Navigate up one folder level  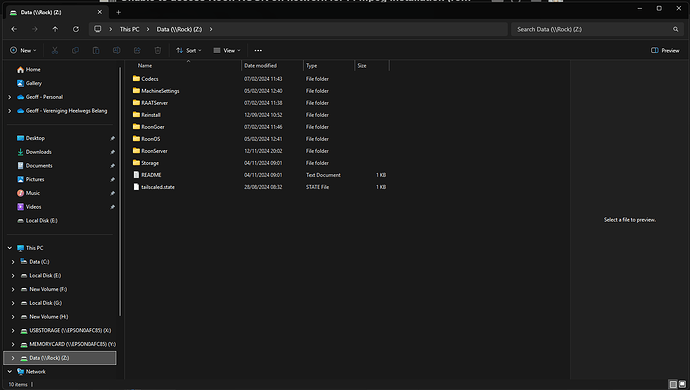click(55, 29)
